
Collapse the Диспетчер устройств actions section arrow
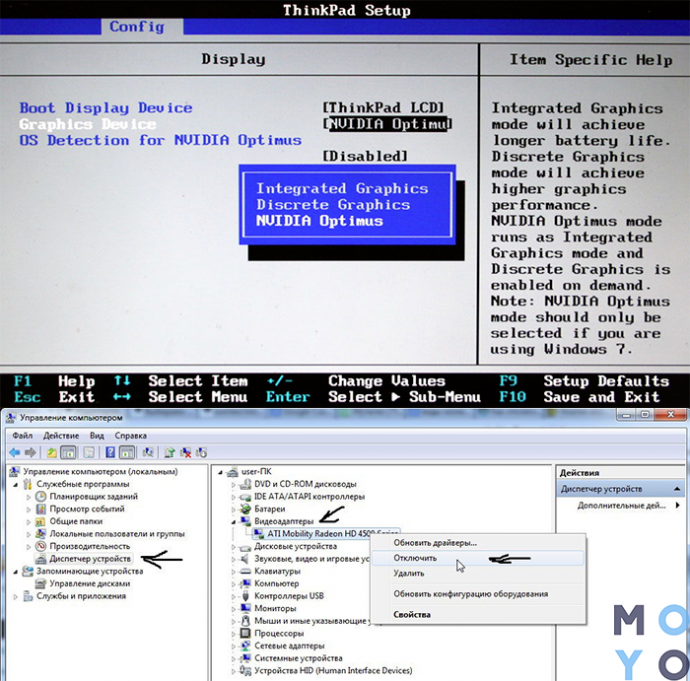pos(678,489)
